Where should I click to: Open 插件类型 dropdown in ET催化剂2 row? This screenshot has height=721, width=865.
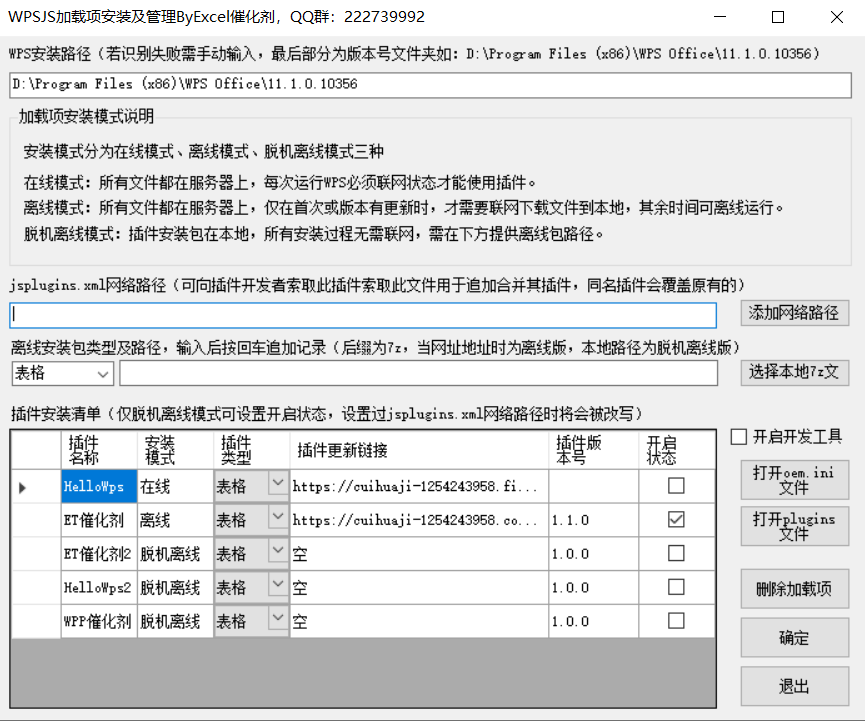278,551
